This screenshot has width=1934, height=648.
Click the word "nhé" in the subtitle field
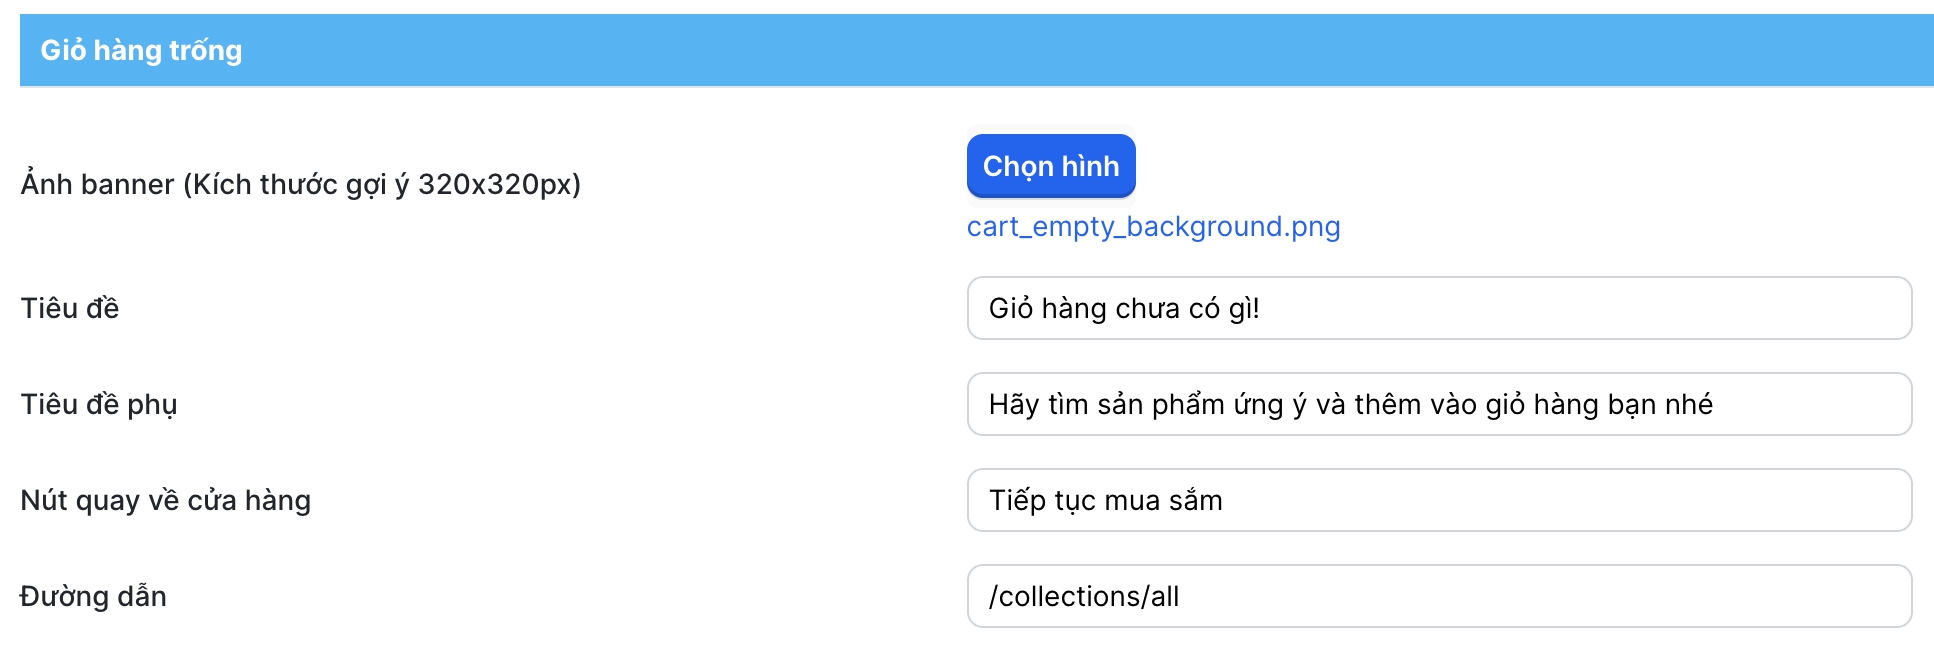1689,404
